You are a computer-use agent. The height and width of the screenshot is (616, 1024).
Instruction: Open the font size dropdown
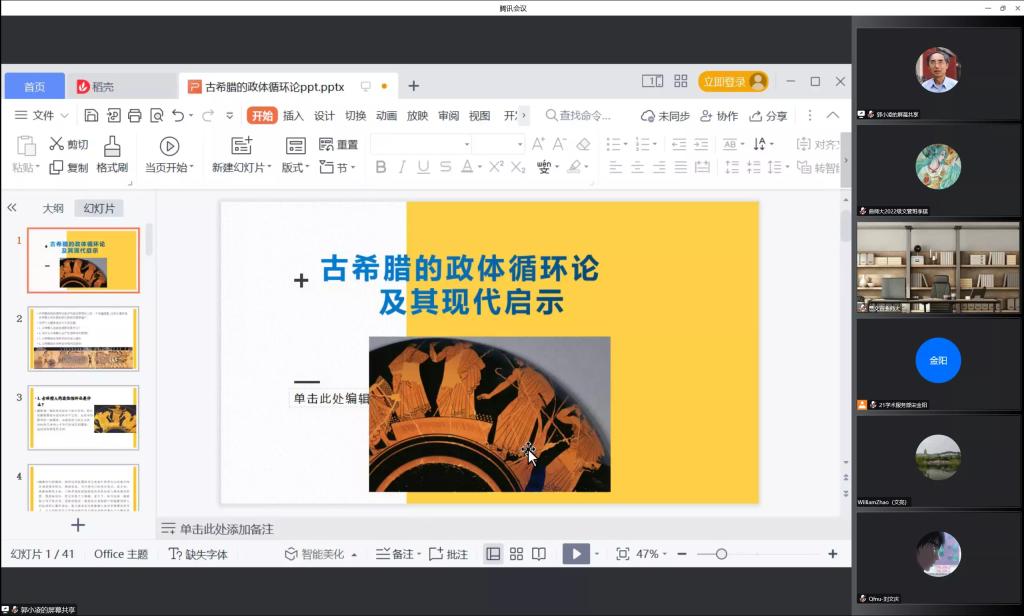[x=518, y=143]
